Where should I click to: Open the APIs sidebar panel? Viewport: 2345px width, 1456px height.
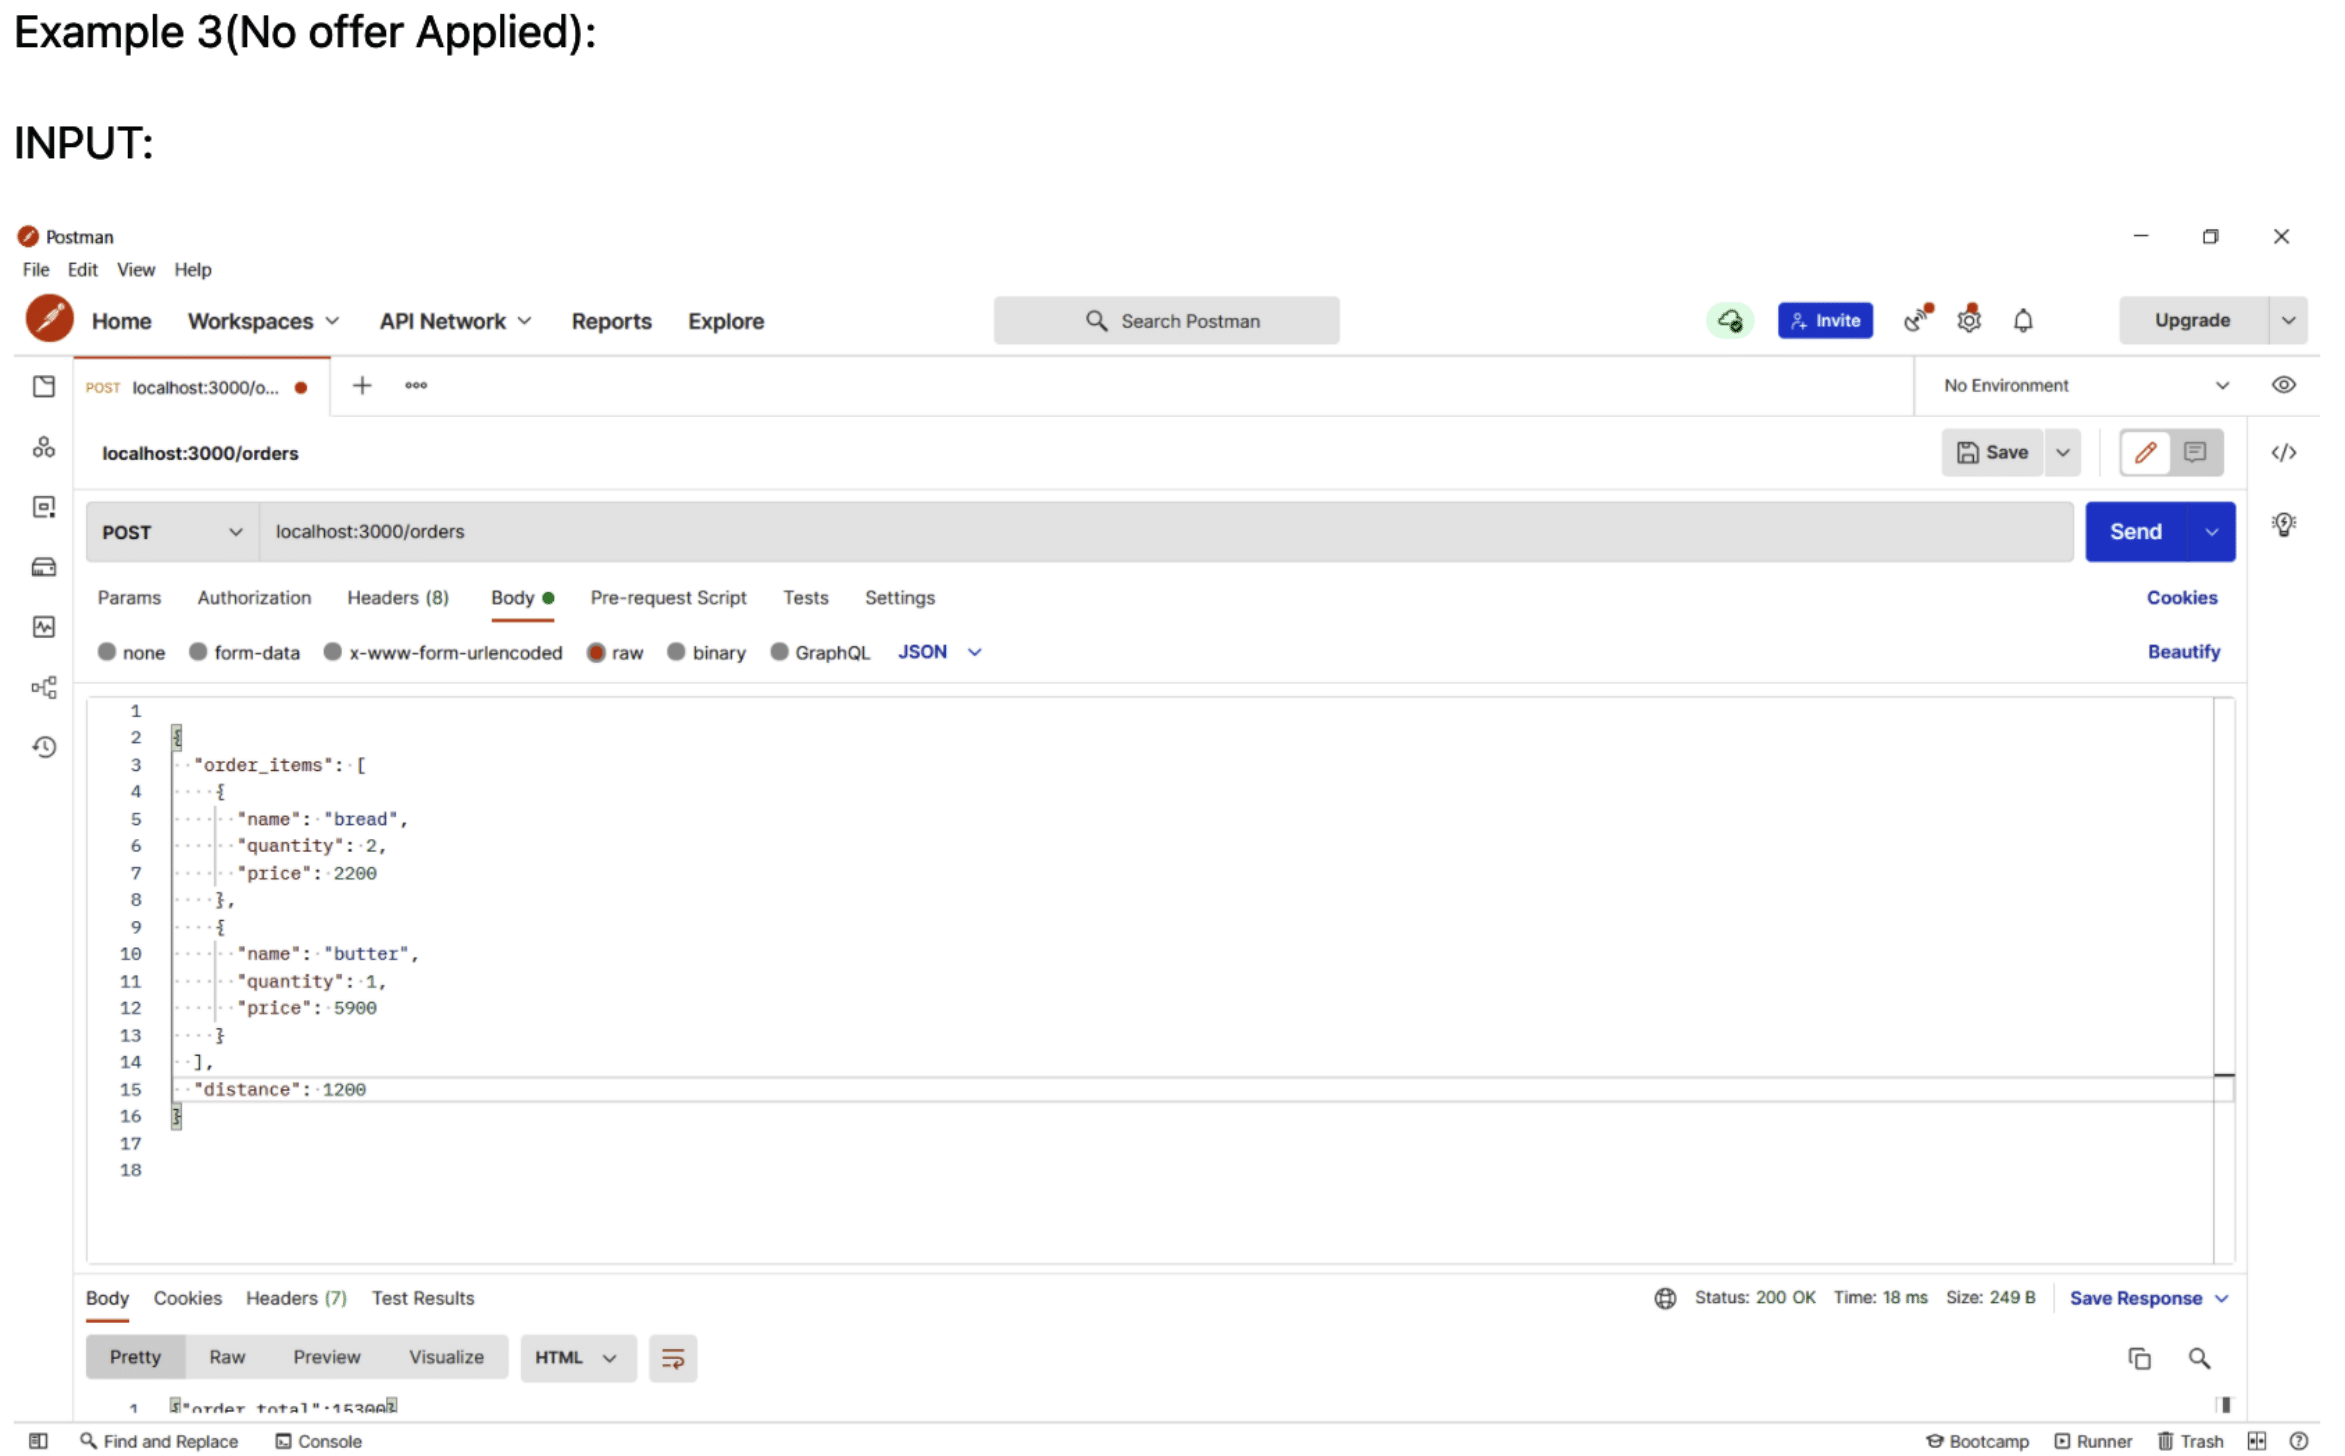point(44,447)
